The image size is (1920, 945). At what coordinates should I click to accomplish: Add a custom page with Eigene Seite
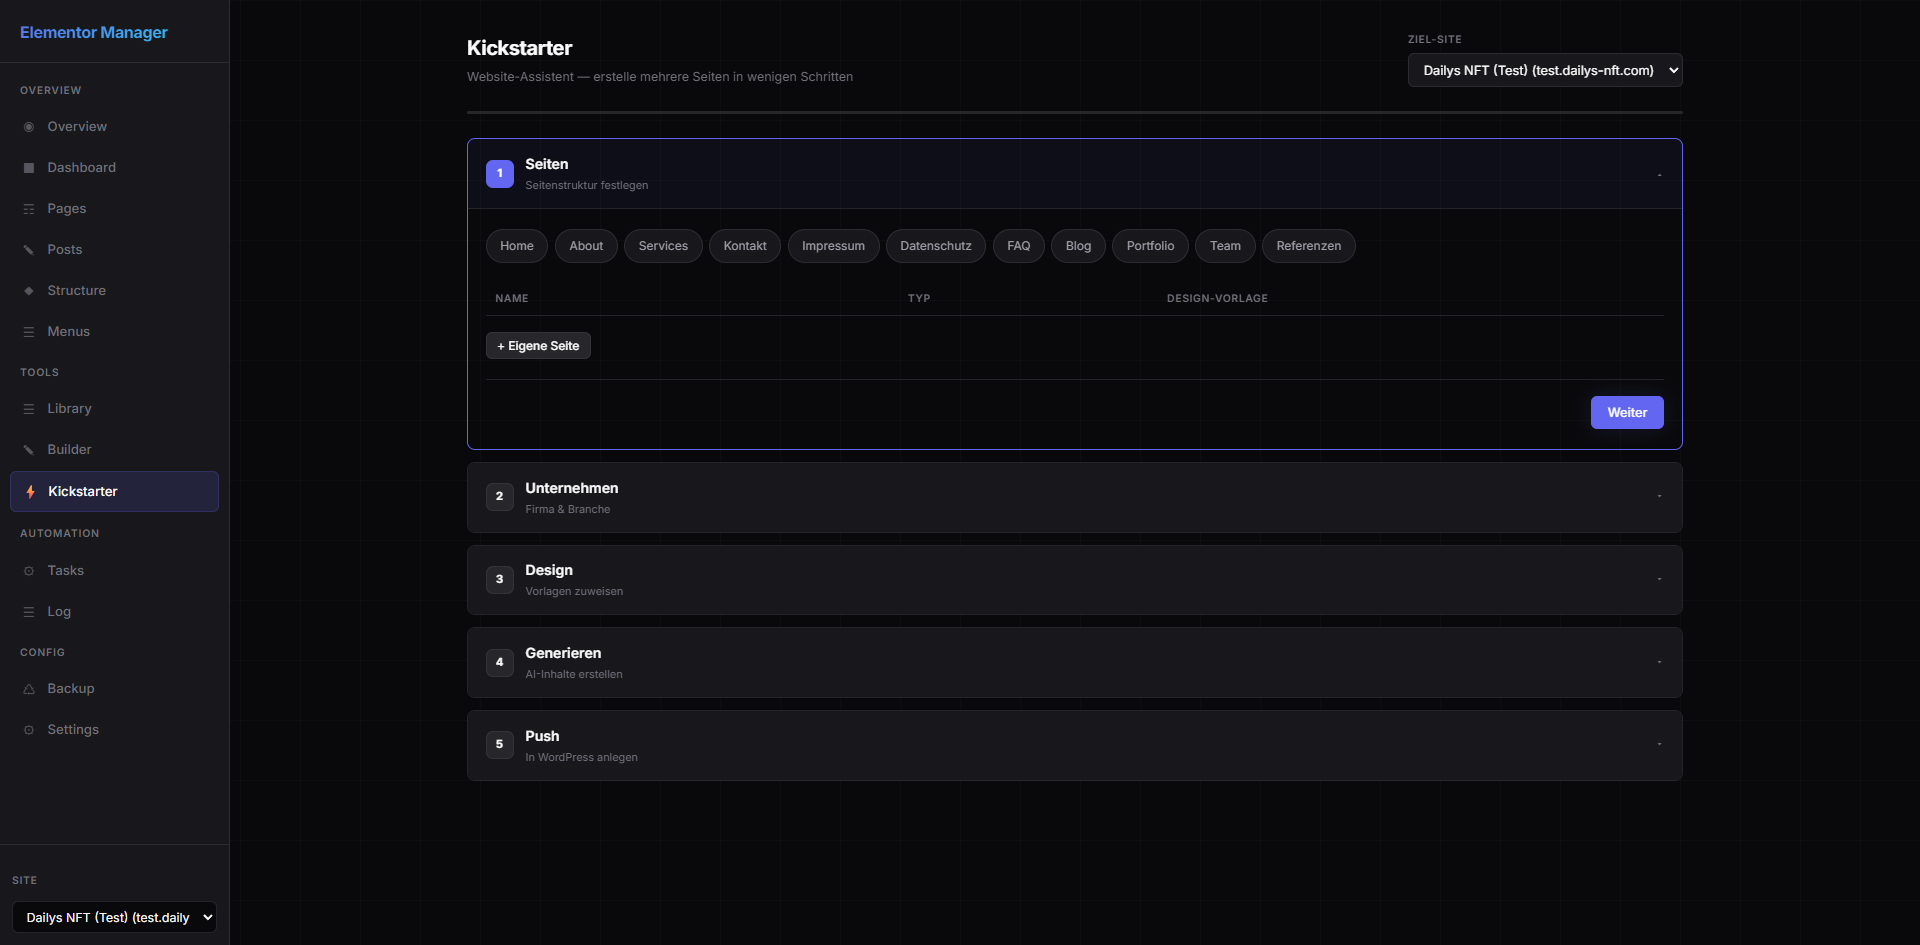tap(538, 346)
